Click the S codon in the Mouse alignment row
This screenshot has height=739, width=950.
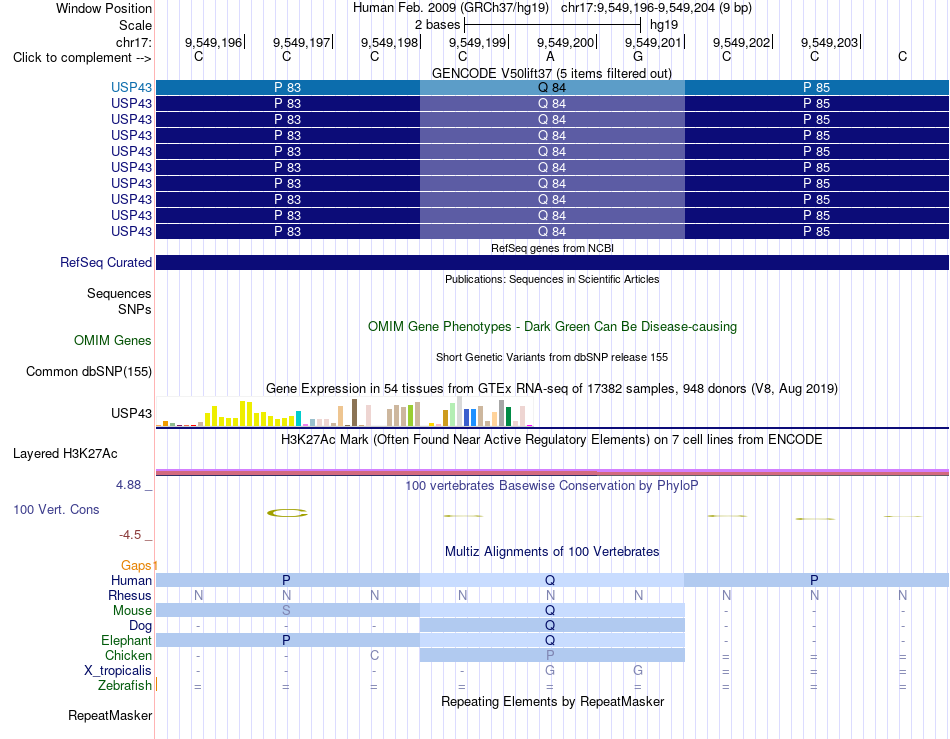pos(287,611)
